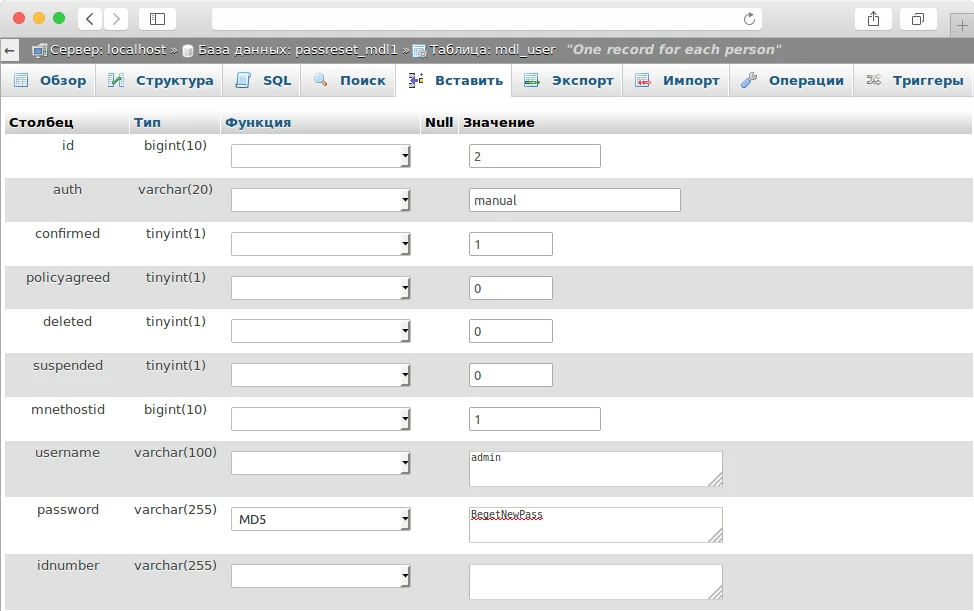Open a new tab with the plus button
The image size is (974, 611).
pos(962,26)
